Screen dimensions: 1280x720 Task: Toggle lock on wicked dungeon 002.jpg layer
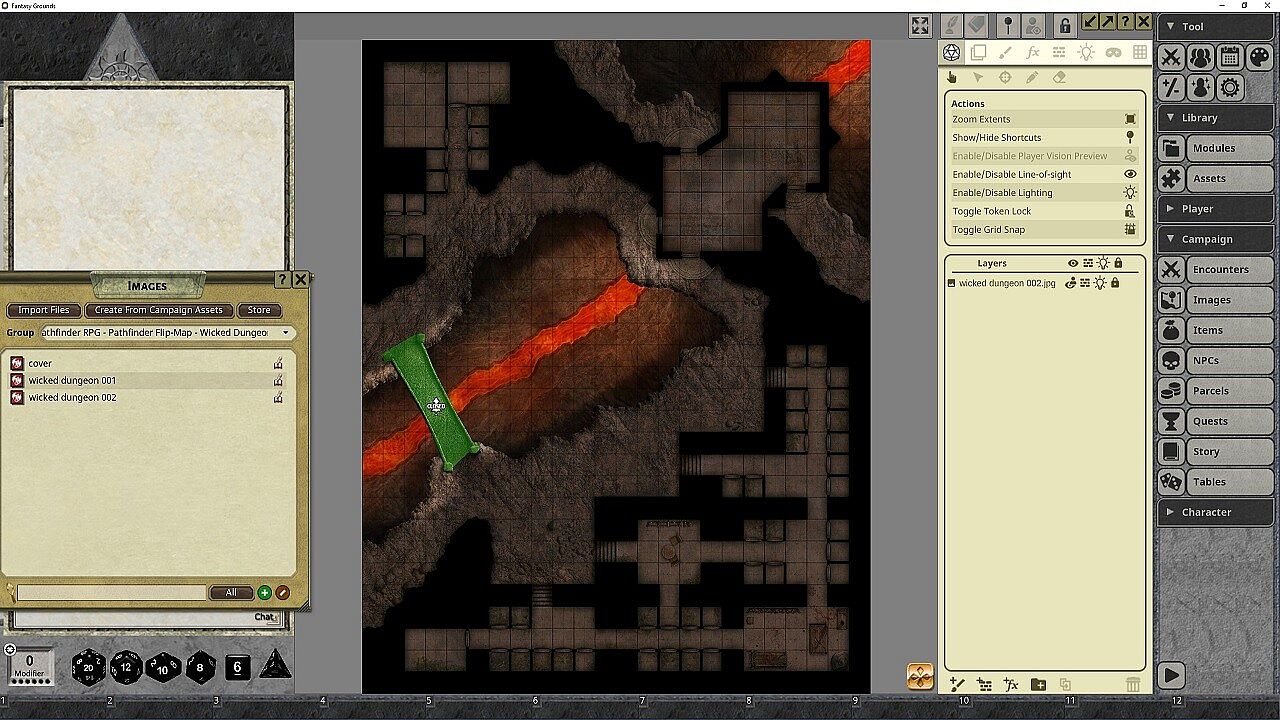click(x=1115, y=283)
